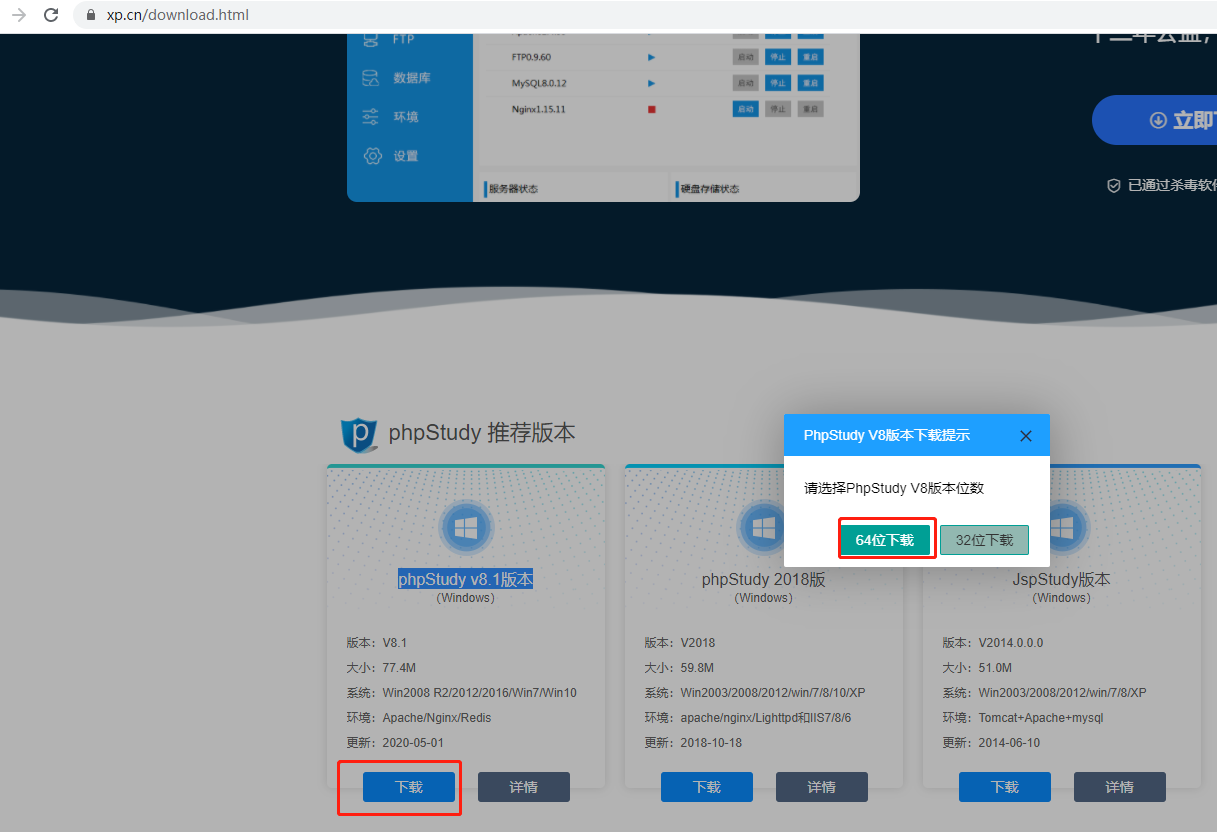This screenshot has width=1217, height=832.
Task: Select 数据库 in the preview sidebar
Action: coord(397,78)
